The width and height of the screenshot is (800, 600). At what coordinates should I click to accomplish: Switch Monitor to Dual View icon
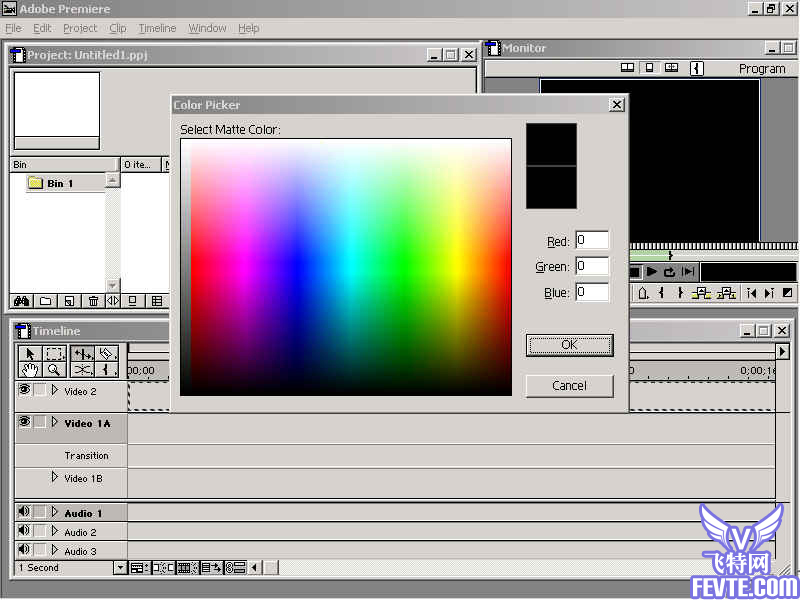627,67
